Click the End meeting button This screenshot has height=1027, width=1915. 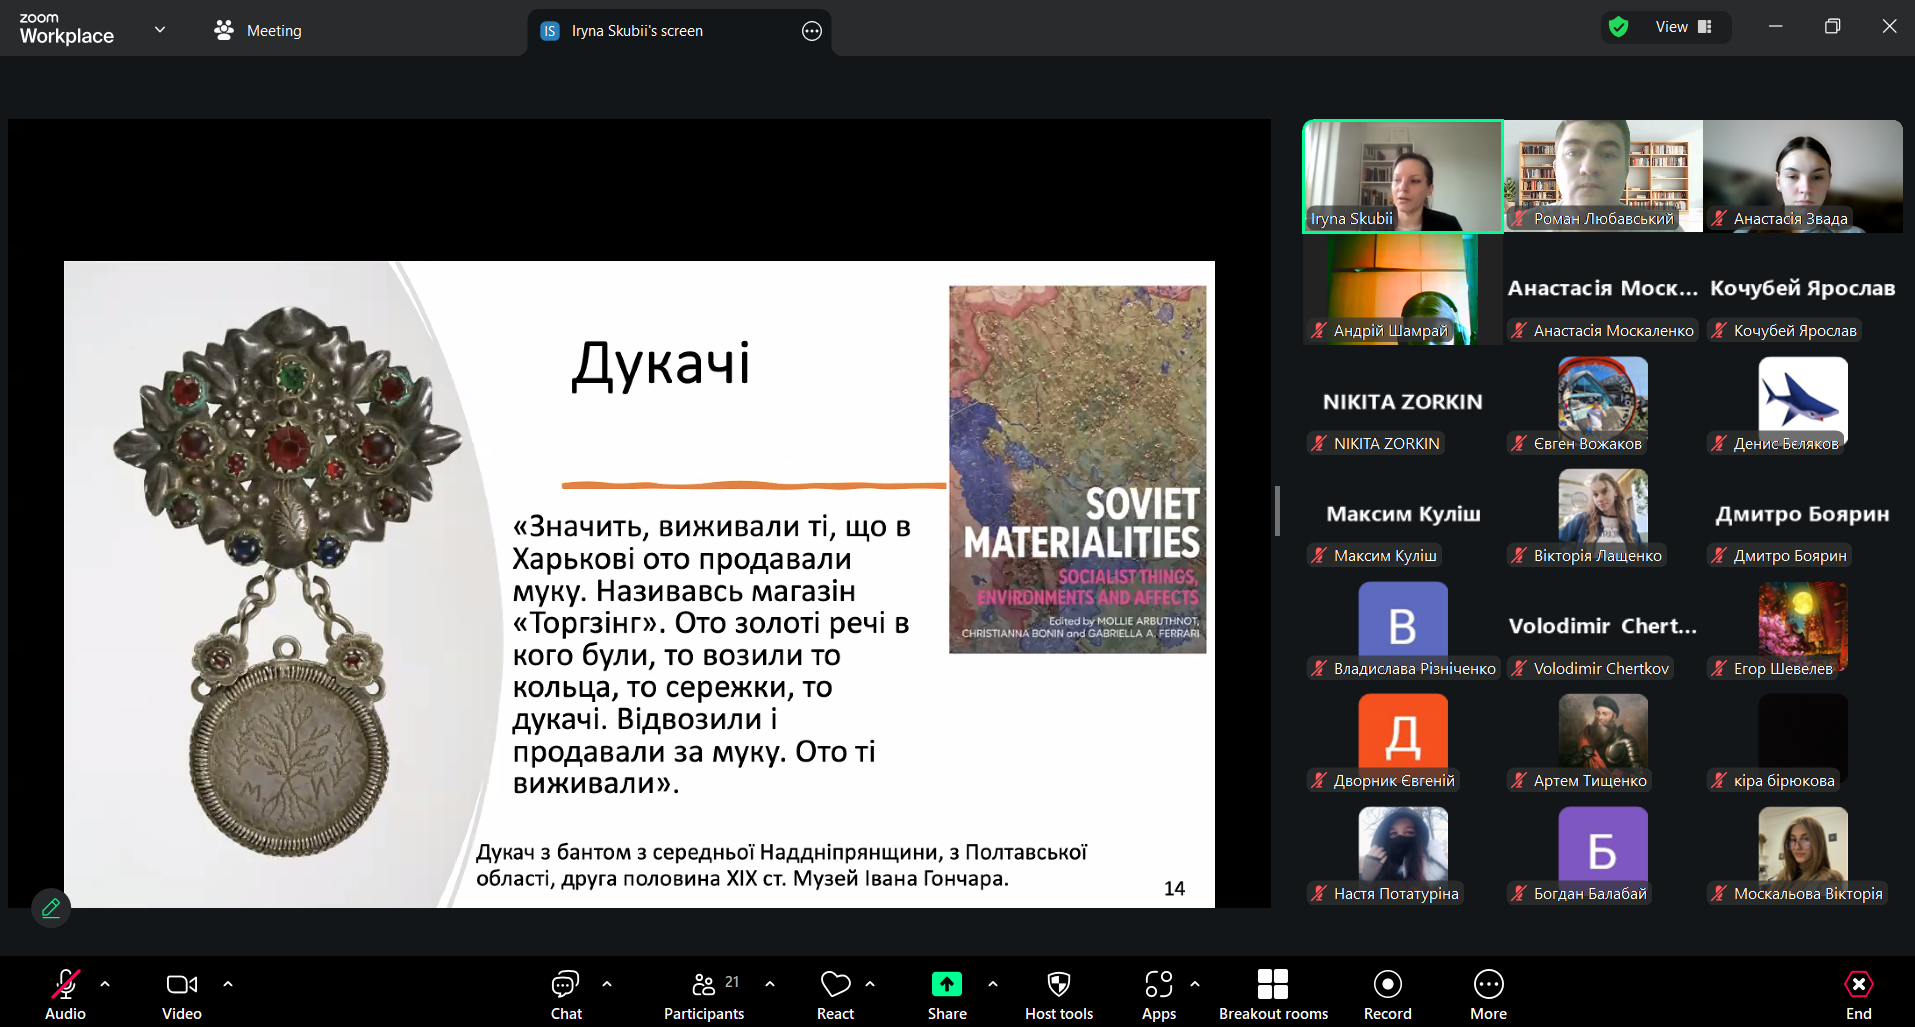coord(1858,994)
